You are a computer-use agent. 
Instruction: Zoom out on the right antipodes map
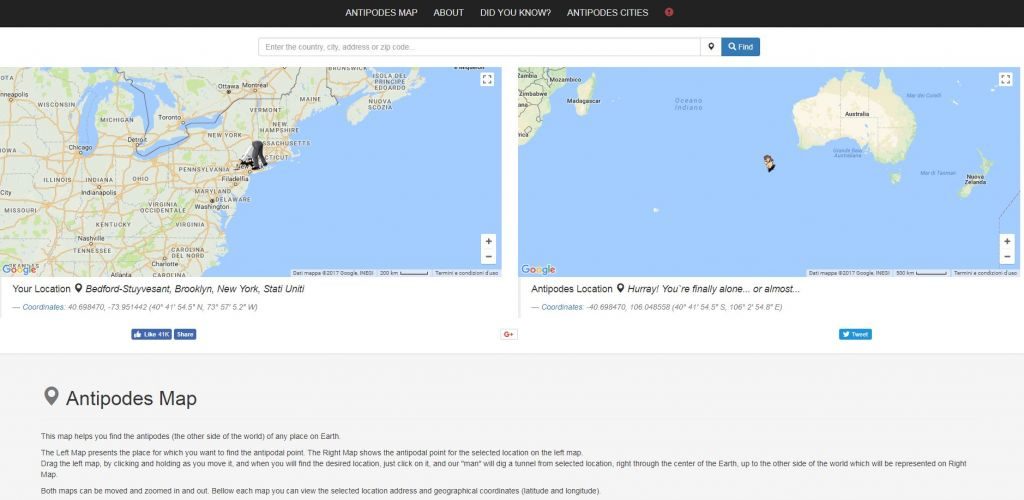[x=1006, y=257]
